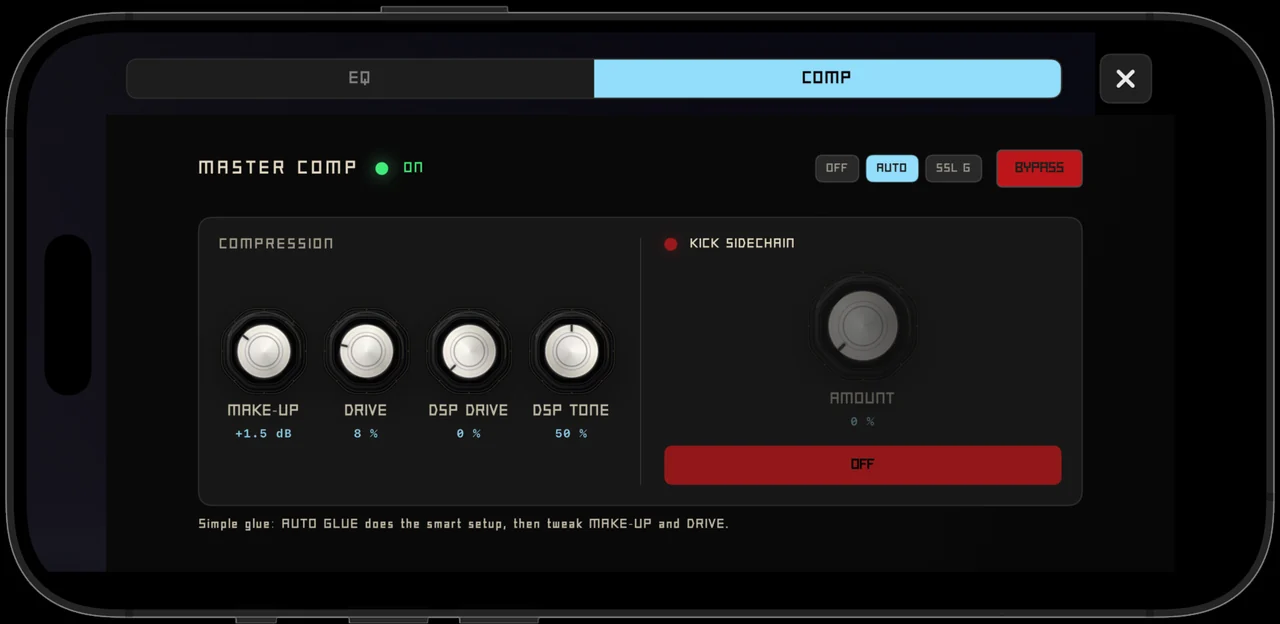Choose the SSL G compressor mode
This screenshot has width=1280, height=624.
953,168
